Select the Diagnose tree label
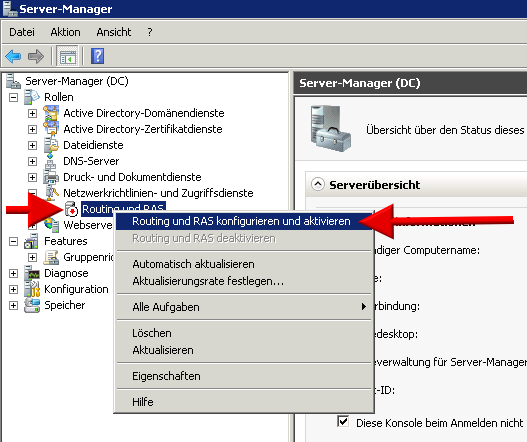This screenshot has height=442, width=527. (66, 273)
